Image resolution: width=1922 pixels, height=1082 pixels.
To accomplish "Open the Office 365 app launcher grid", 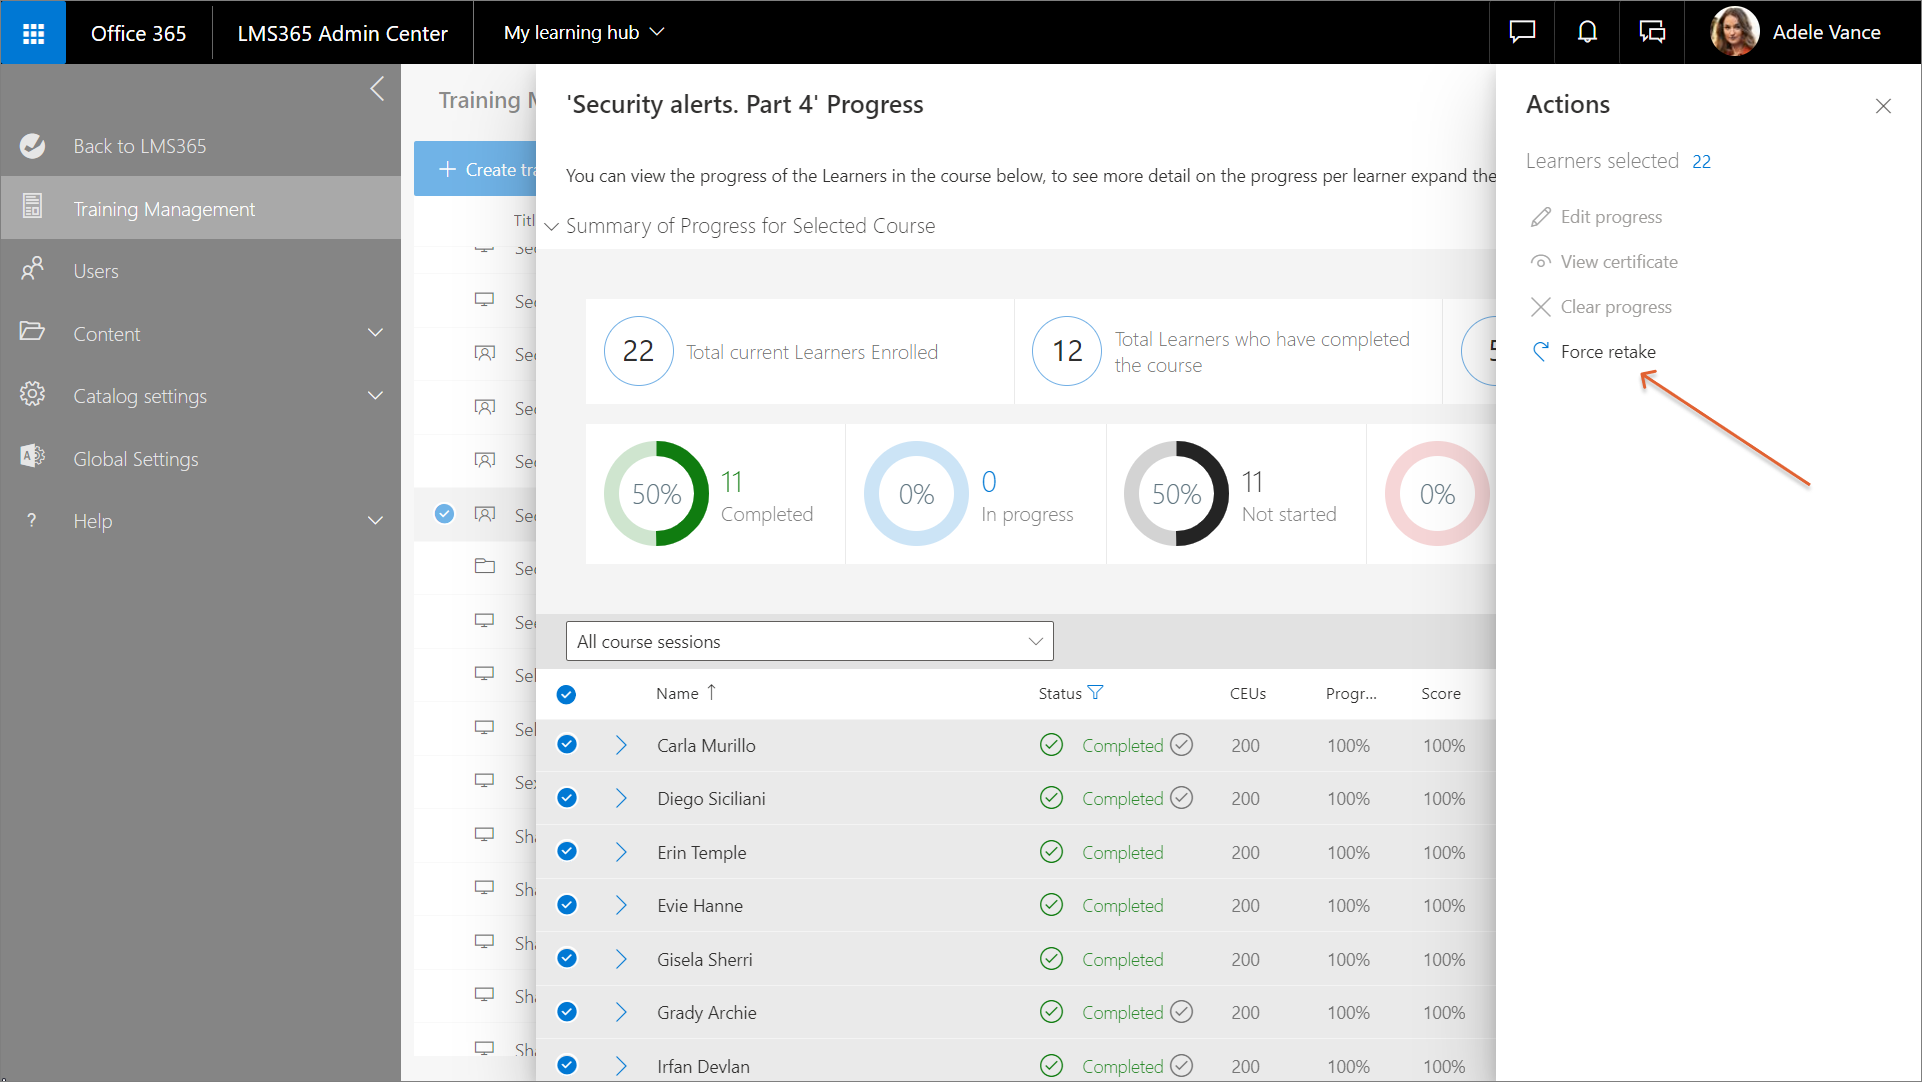I will click(33, 33).
